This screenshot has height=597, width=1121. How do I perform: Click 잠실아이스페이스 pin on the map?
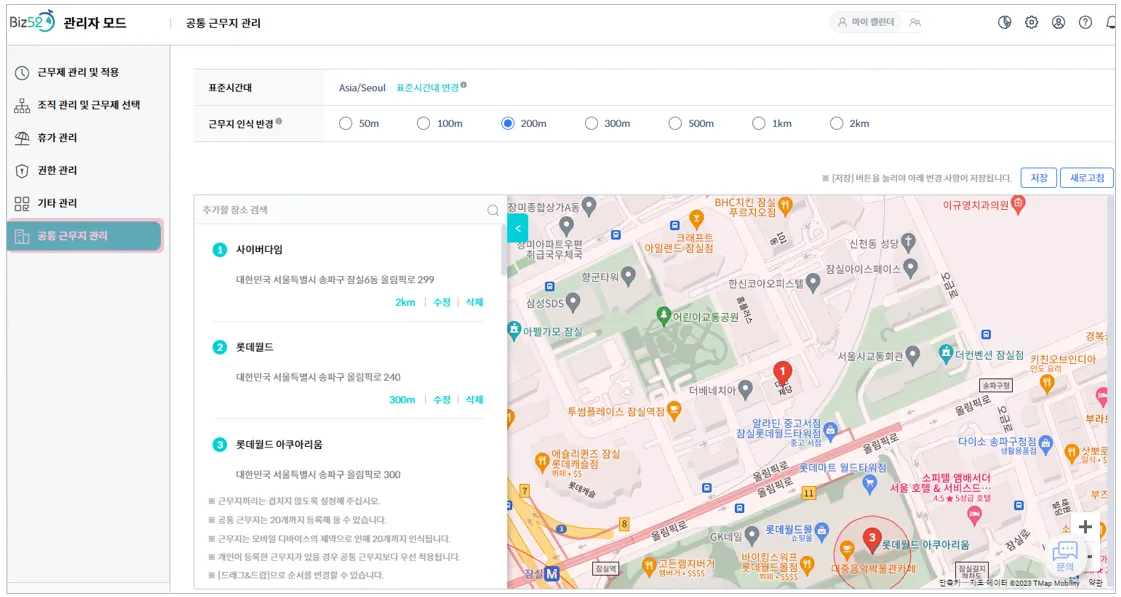pyautogui.click(x=910, y=267)
